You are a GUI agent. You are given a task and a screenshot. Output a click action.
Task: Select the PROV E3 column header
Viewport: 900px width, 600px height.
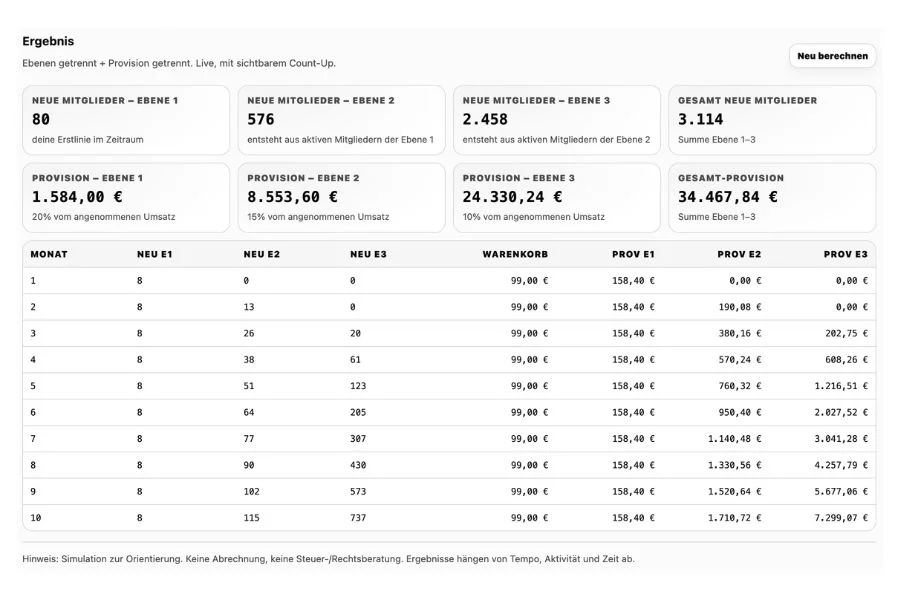[x=845, y=254]
